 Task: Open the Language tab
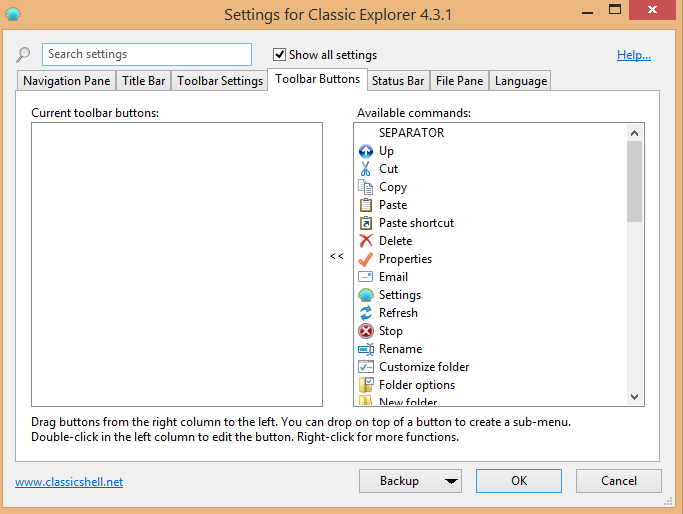pos(521,81)
